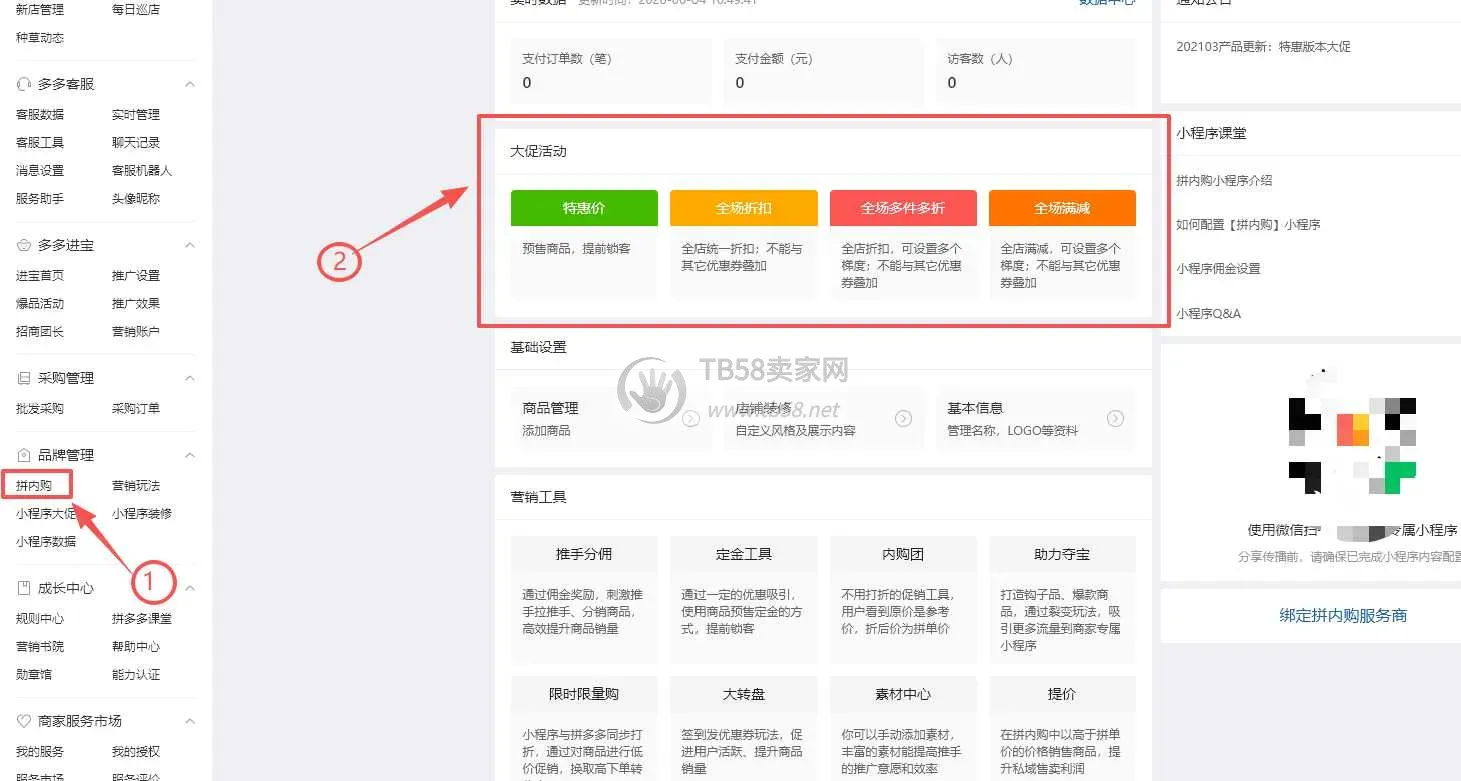Open 我的服务 menu item
1461x781 pixels.
[40, 752]
